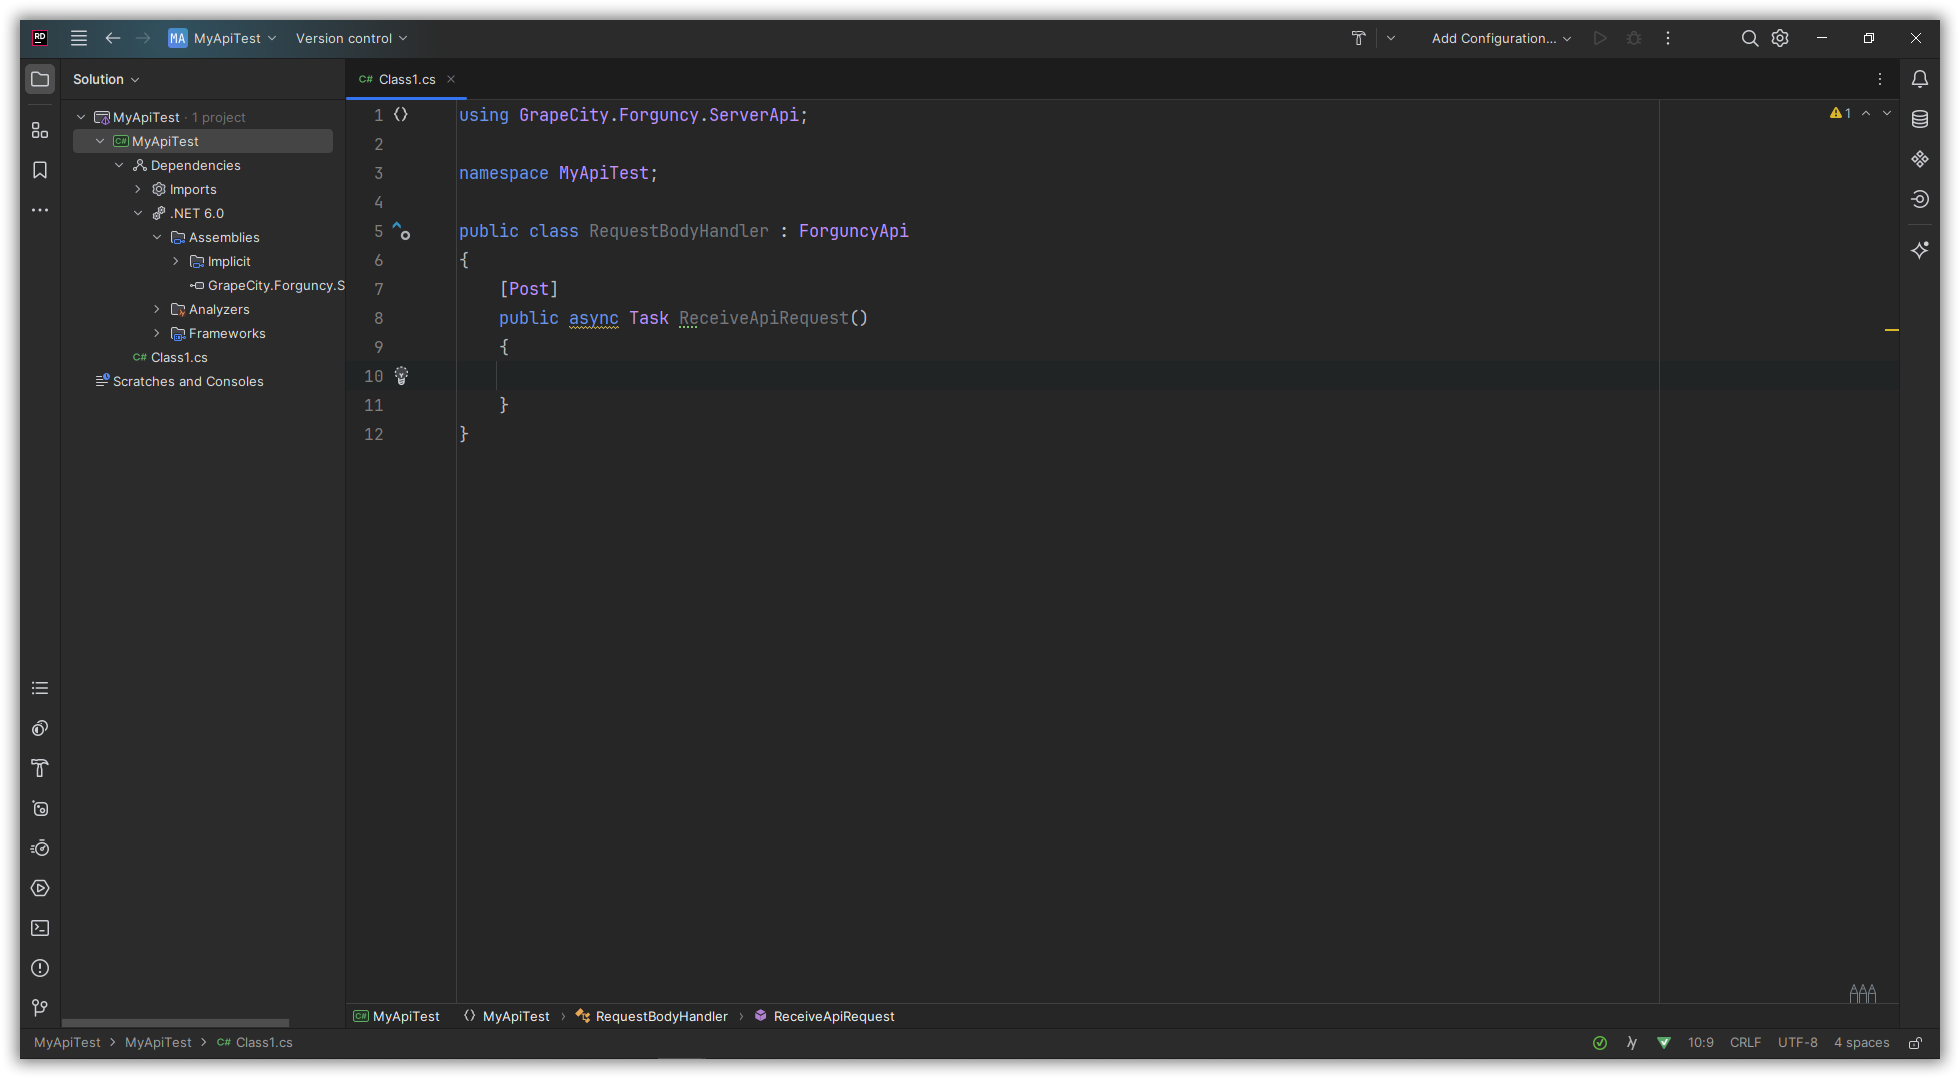
Task: Open the AI Assistant sparkle icon
Action: pos(1919,250)
